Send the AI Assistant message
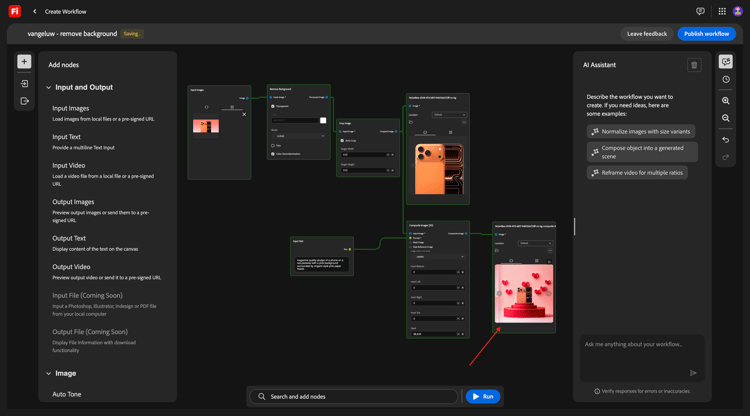 693,373
